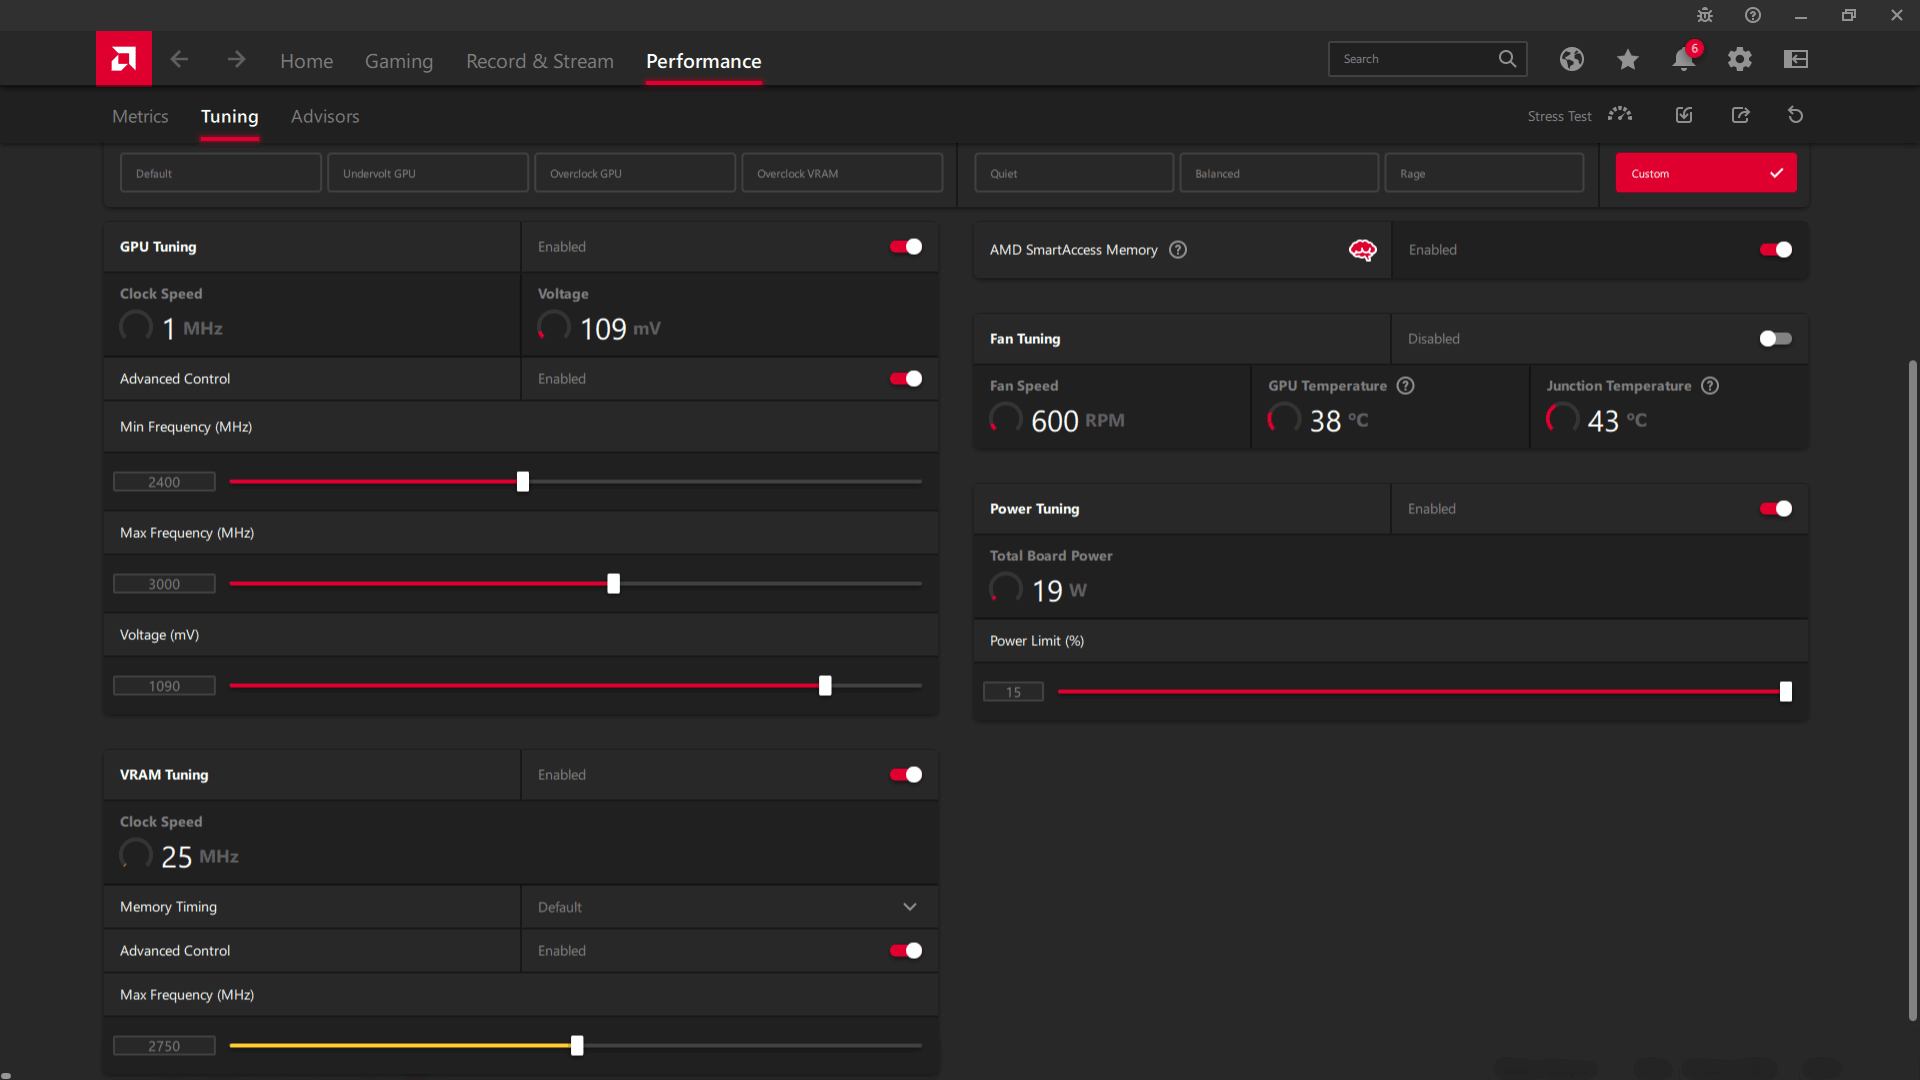Viewport: 1920px width, 1080px height.
Task: Click the Stress Test label
Action: point(1559,116)
